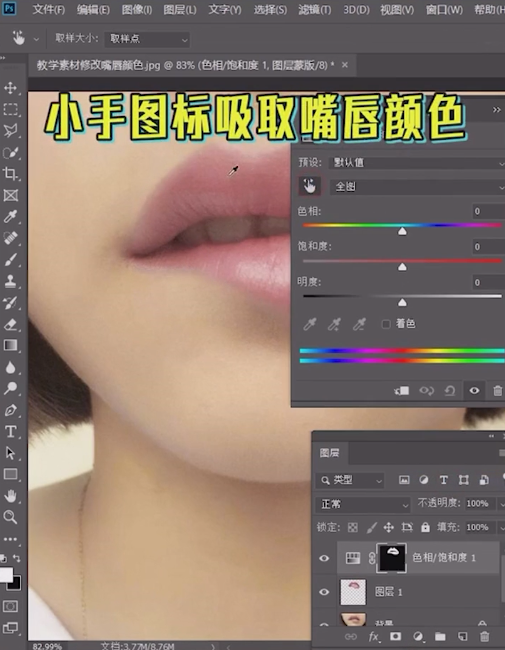The height and width of the screenshot is (650, 505).
Task: Select the Clone Stamp tool
Action: point(10,281)
